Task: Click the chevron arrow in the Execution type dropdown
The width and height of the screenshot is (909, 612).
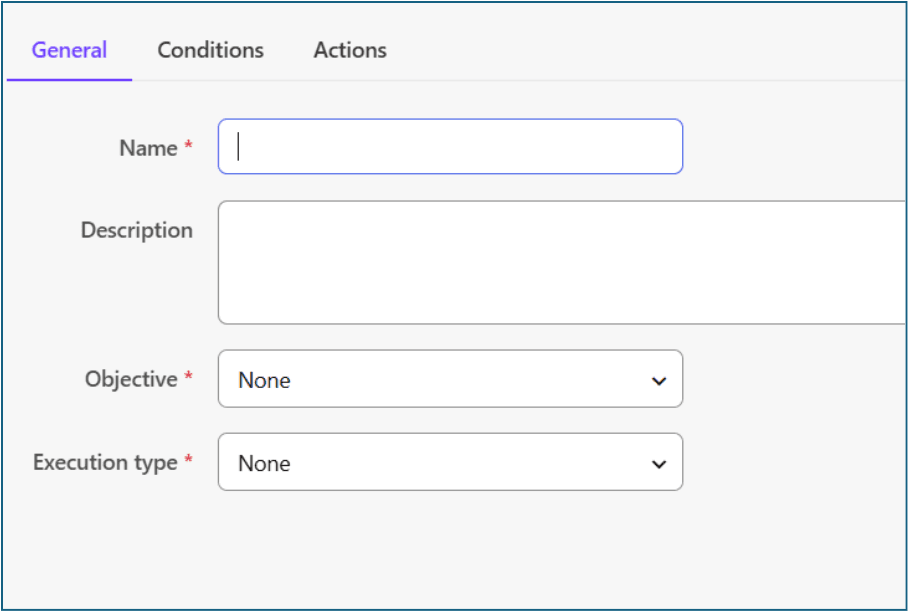Action: point(658,464)
